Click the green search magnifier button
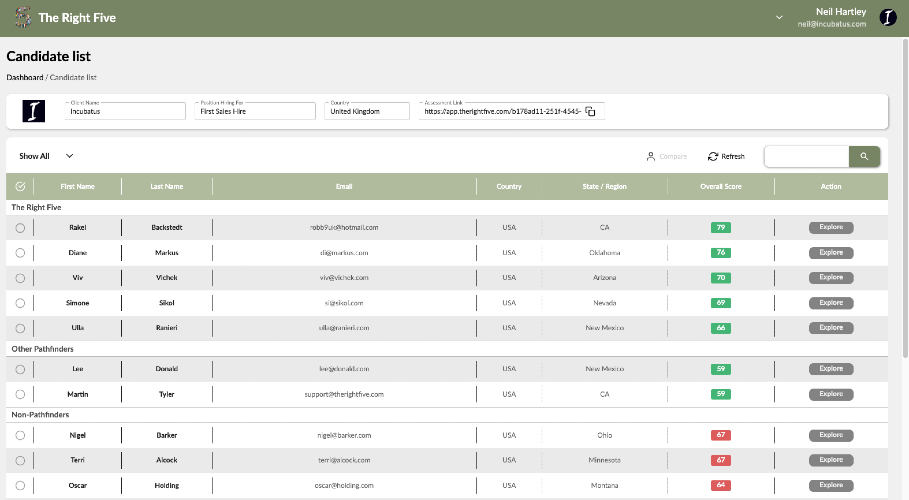 [x=864, y=156]
